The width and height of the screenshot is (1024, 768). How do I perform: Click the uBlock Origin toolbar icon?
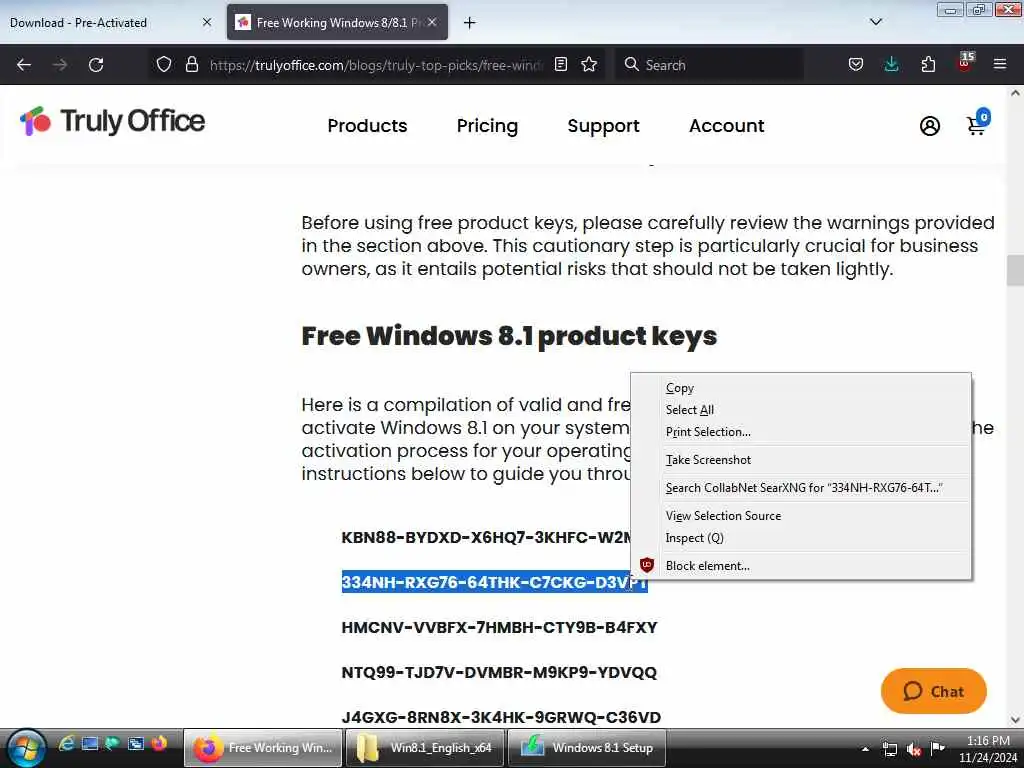pos(965,62)
